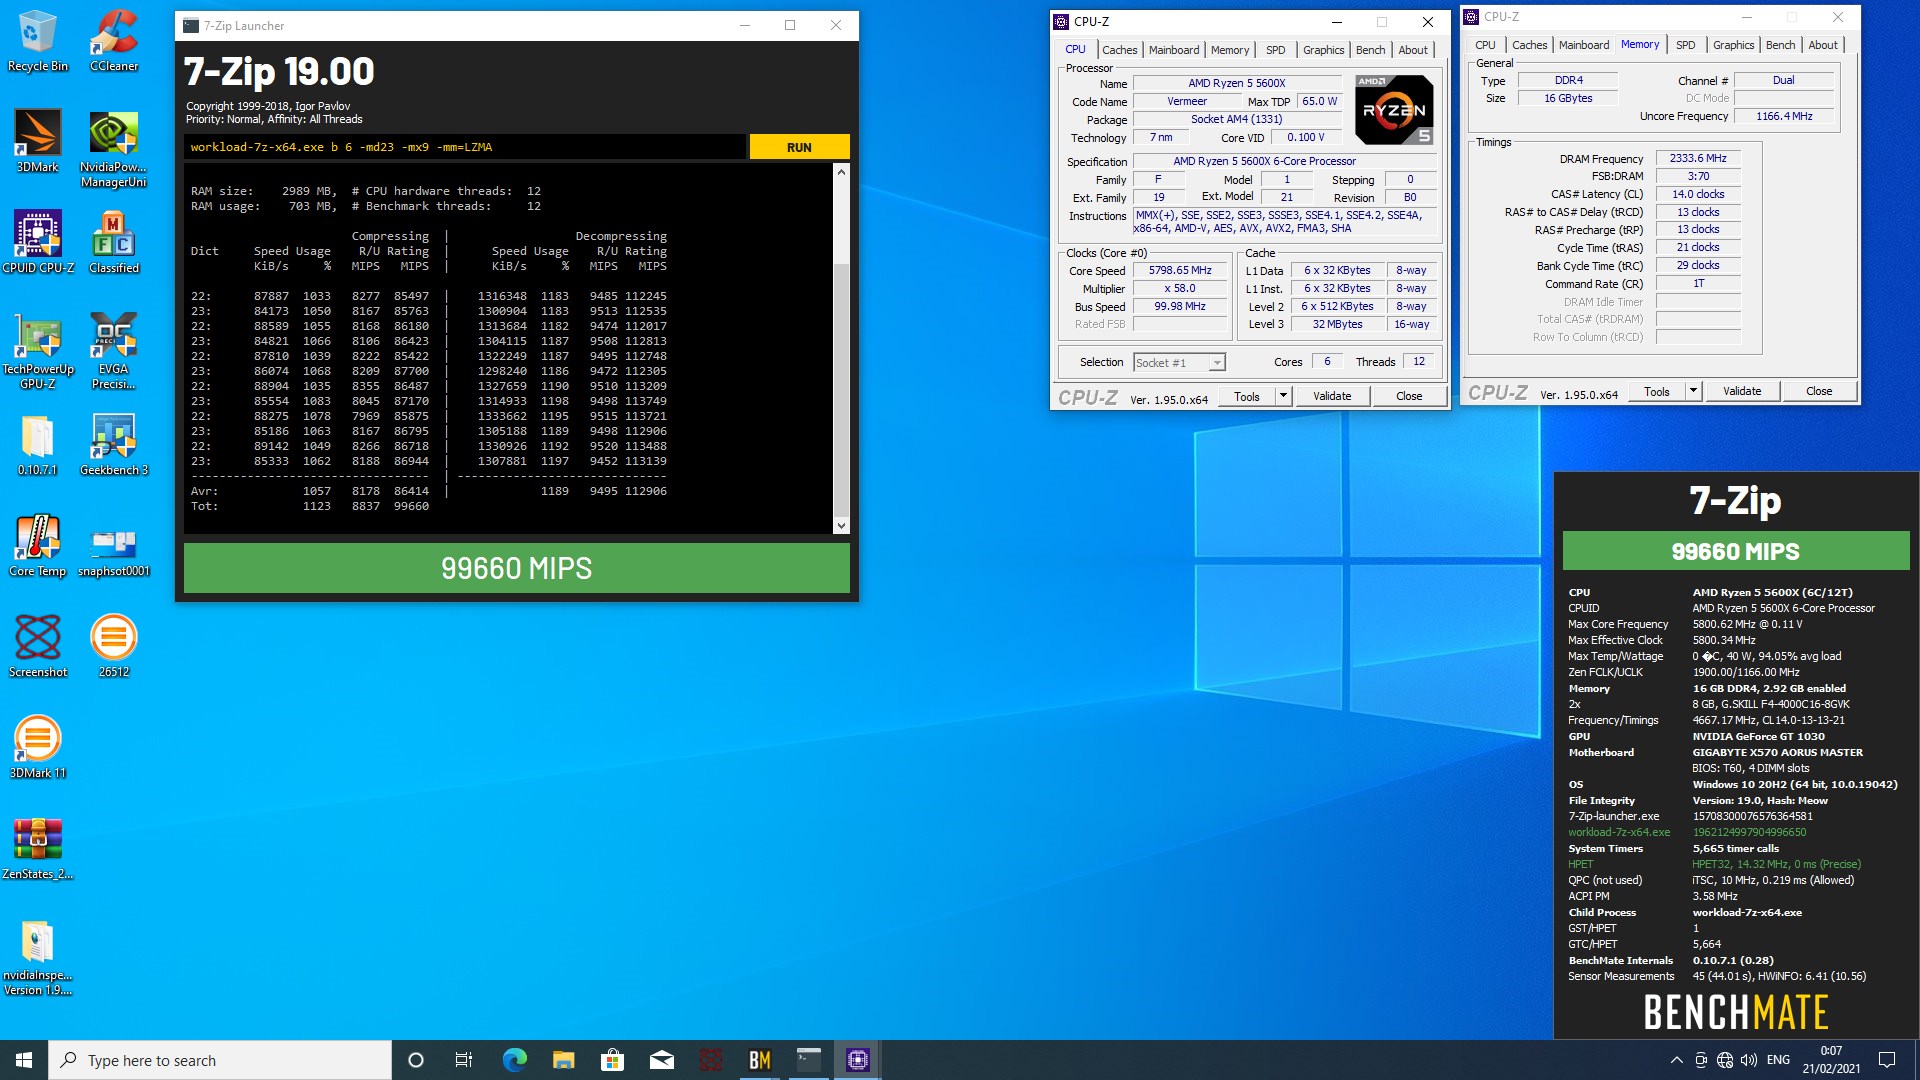This screenshot has width=1920, height=1080.
Task: Open the Action Center notifications icon
Action: click(1887, 1060)
